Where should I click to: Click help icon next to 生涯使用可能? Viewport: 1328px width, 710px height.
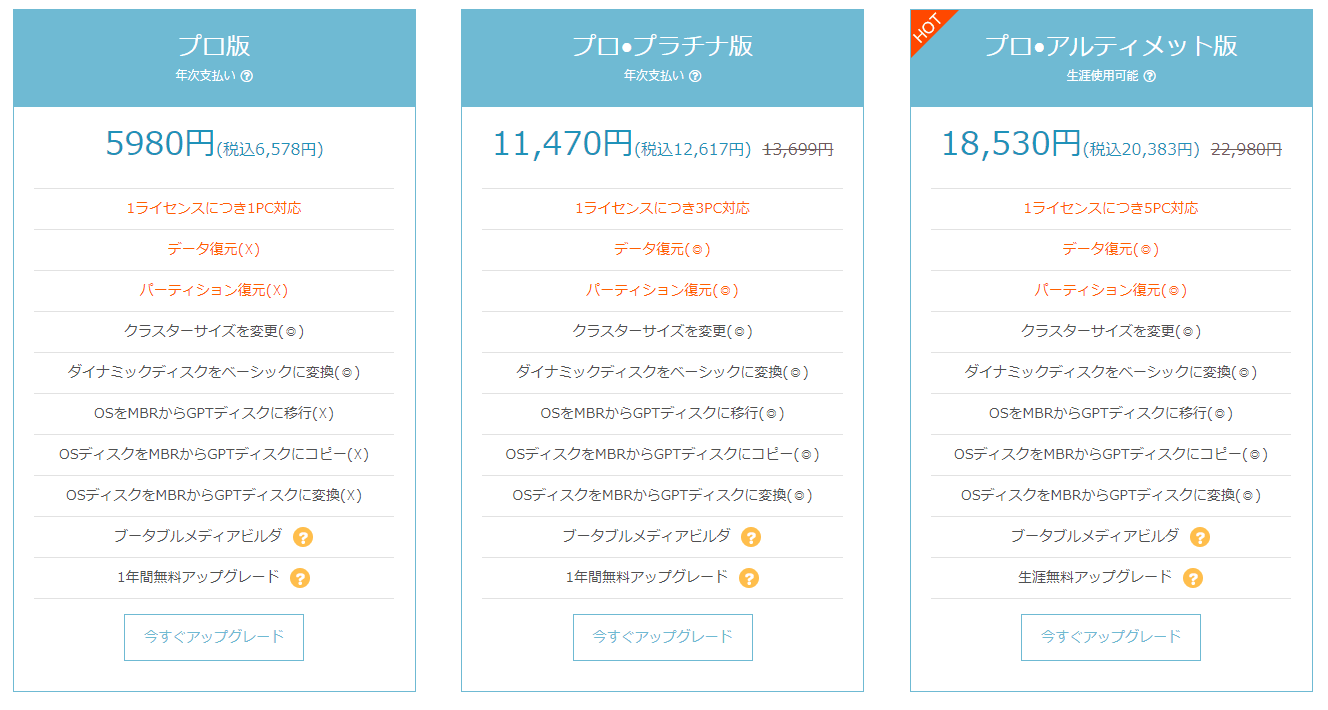point(1149,76)
